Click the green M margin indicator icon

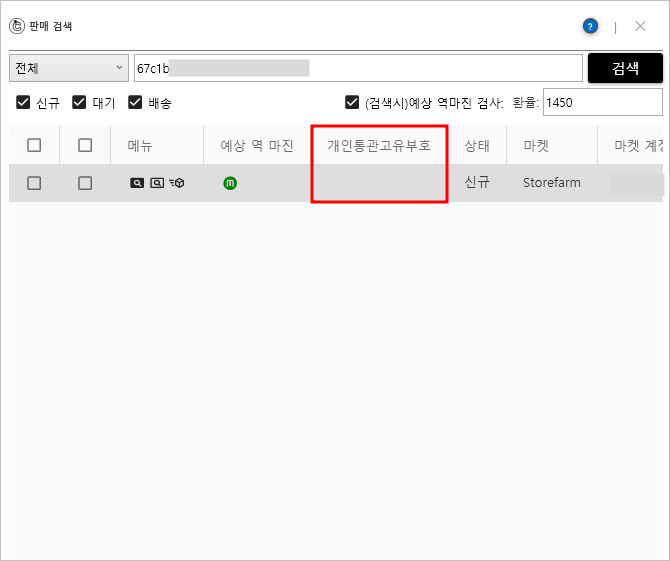tap(230, 183)
